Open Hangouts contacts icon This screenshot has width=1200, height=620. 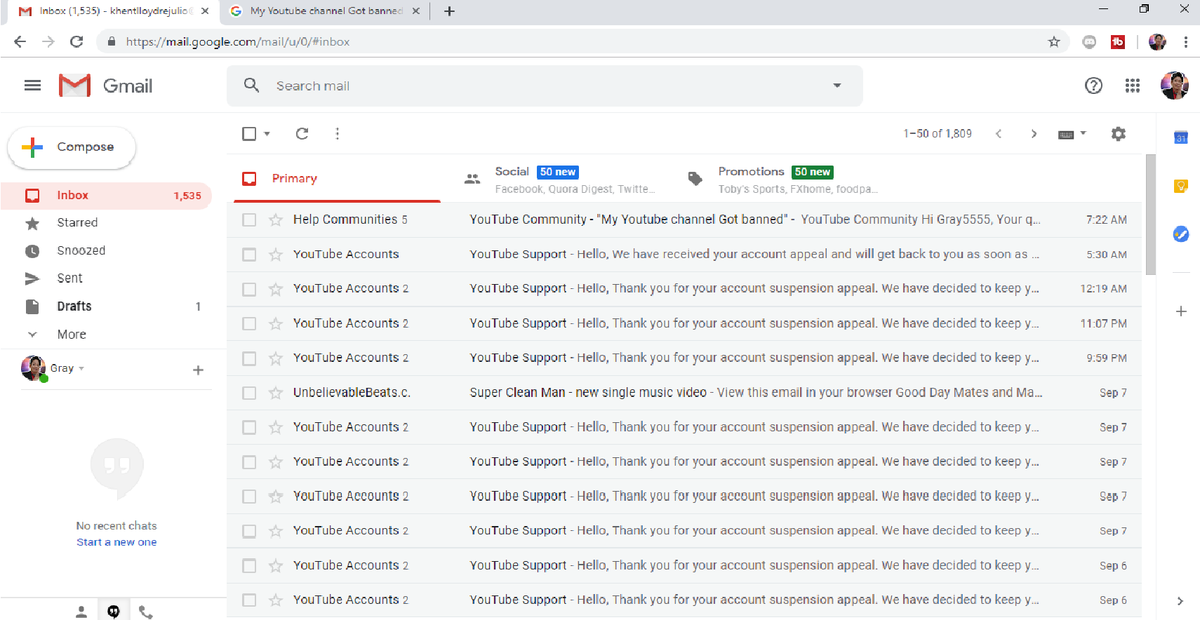(x=81, y=611)
